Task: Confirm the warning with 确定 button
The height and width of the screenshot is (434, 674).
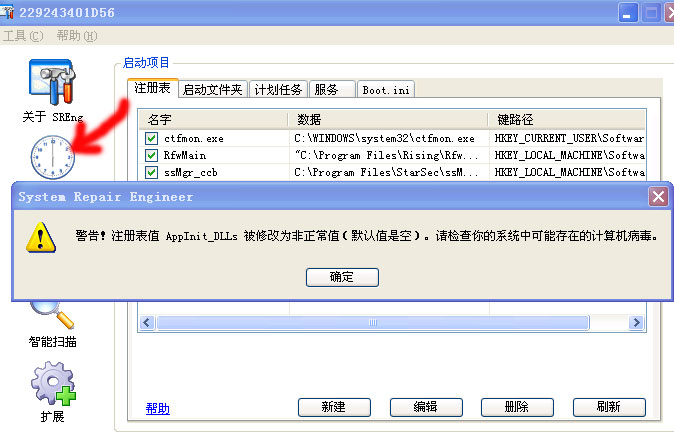Action: point(342,277)
